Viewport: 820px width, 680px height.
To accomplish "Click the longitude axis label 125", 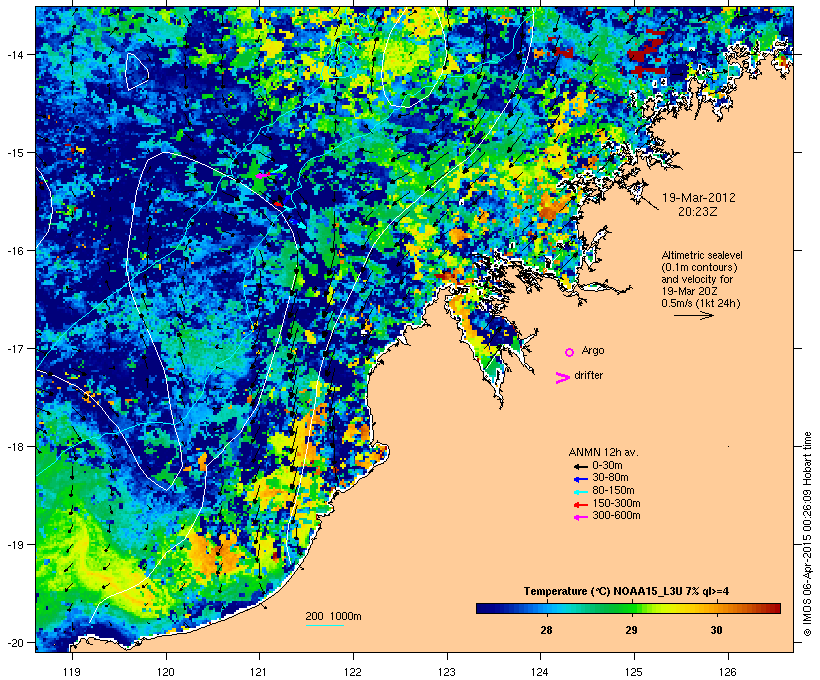I will tap(634, 672).
